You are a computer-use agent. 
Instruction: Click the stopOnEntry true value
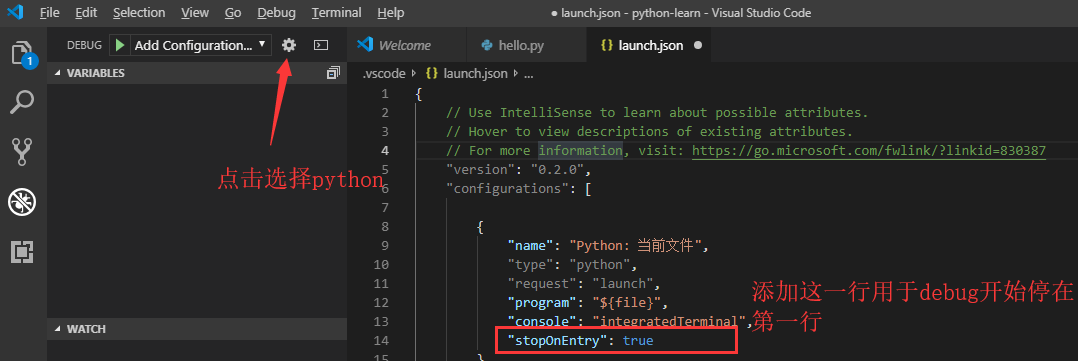638,340
